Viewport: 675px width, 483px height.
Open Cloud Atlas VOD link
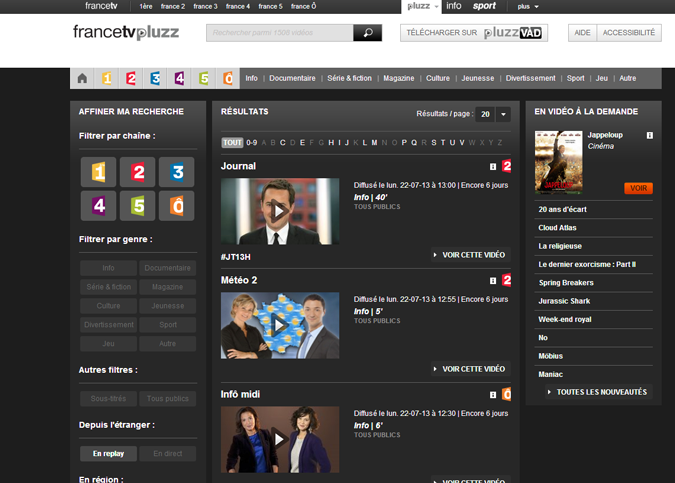click(557, 228)
